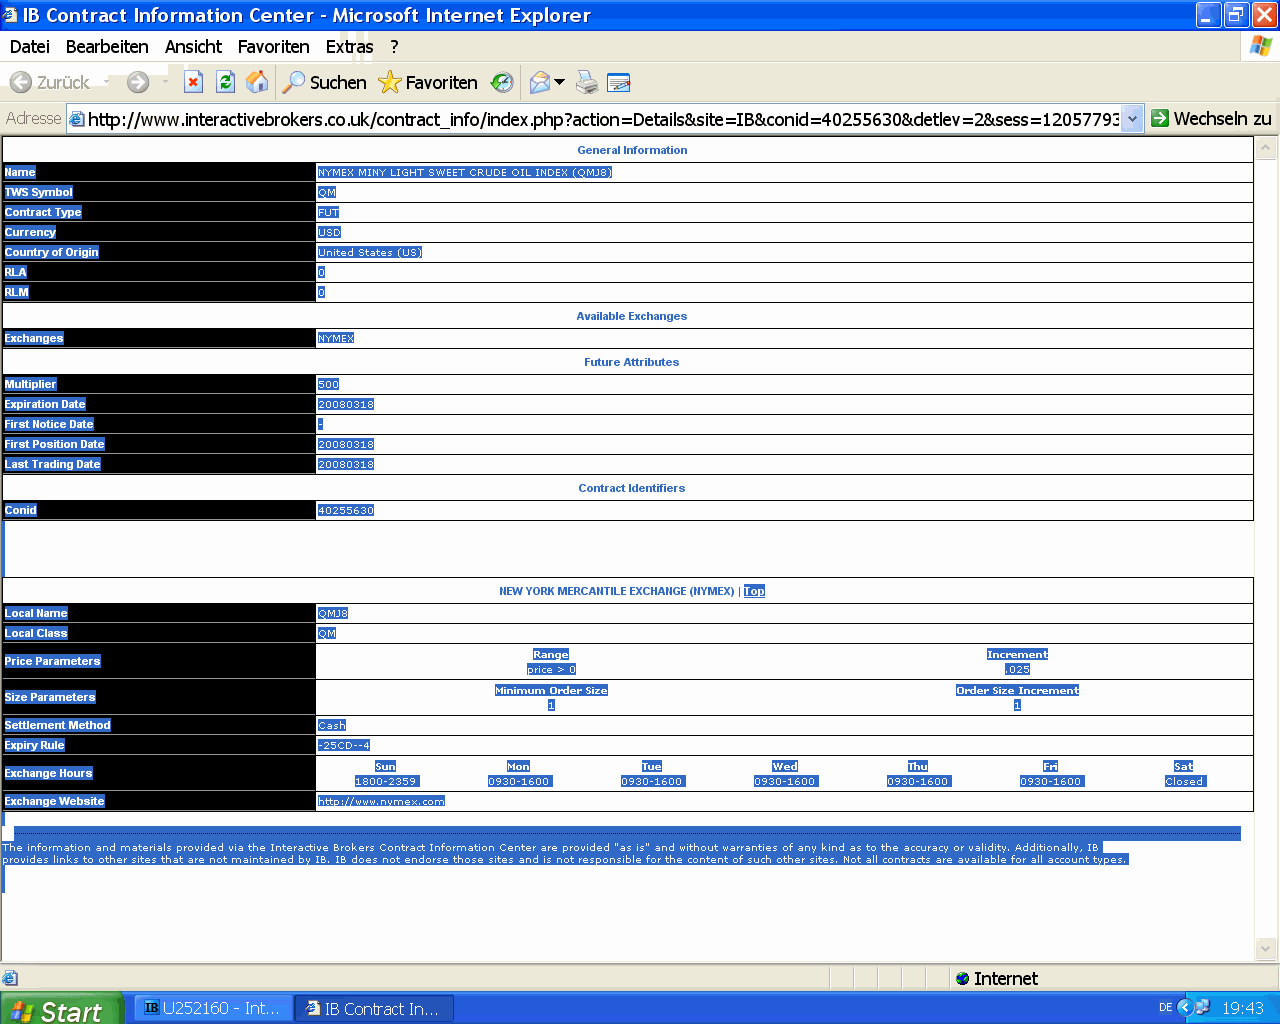Switch to U252160 taskbar window

[214, 1008]
